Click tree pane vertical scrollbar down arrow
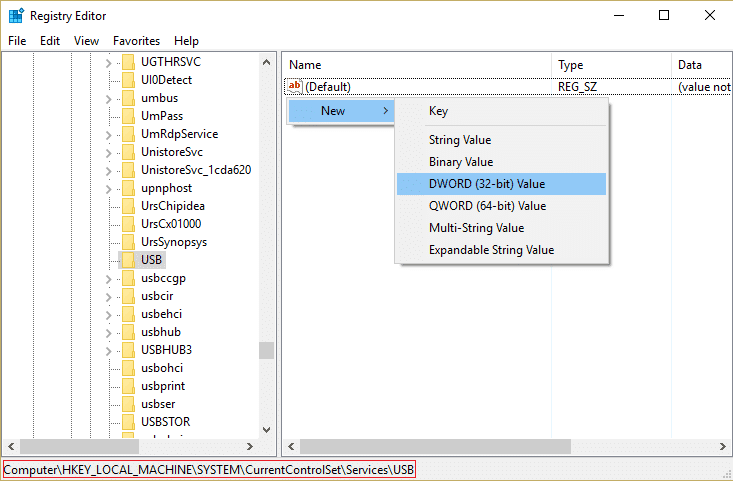 pos(266,430)
